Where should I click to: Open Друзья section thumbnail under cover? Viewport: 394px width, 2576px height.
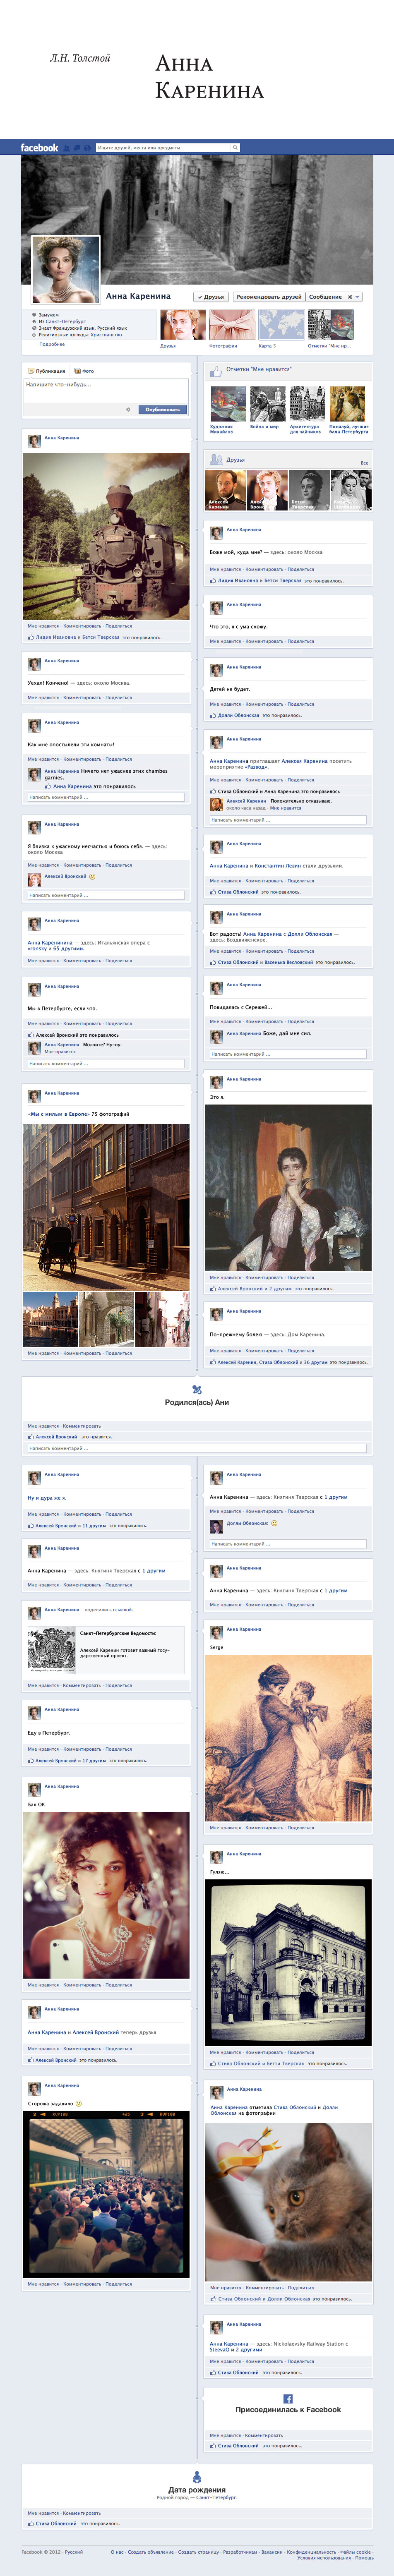(x=183, y=325)
